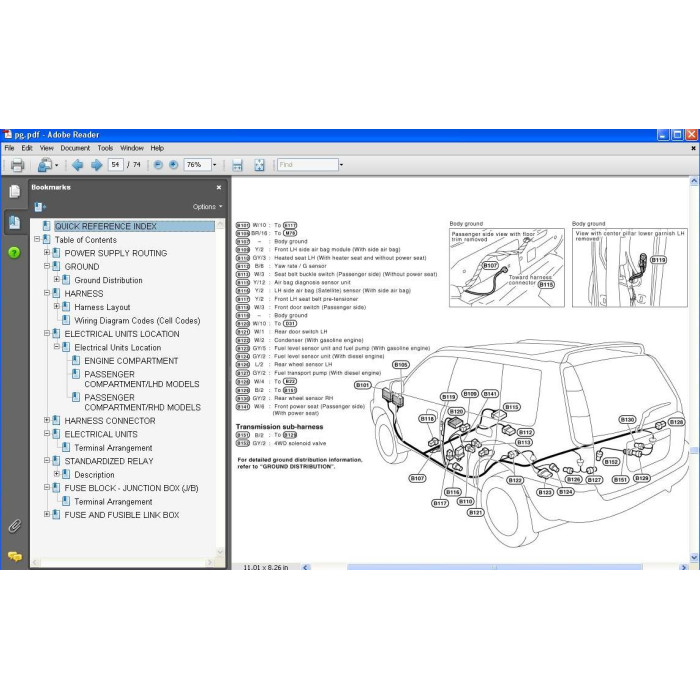Expand the HARNESS CONNECTOR node
This screenshot has width=700, height=700.
(x=47, y=420)
